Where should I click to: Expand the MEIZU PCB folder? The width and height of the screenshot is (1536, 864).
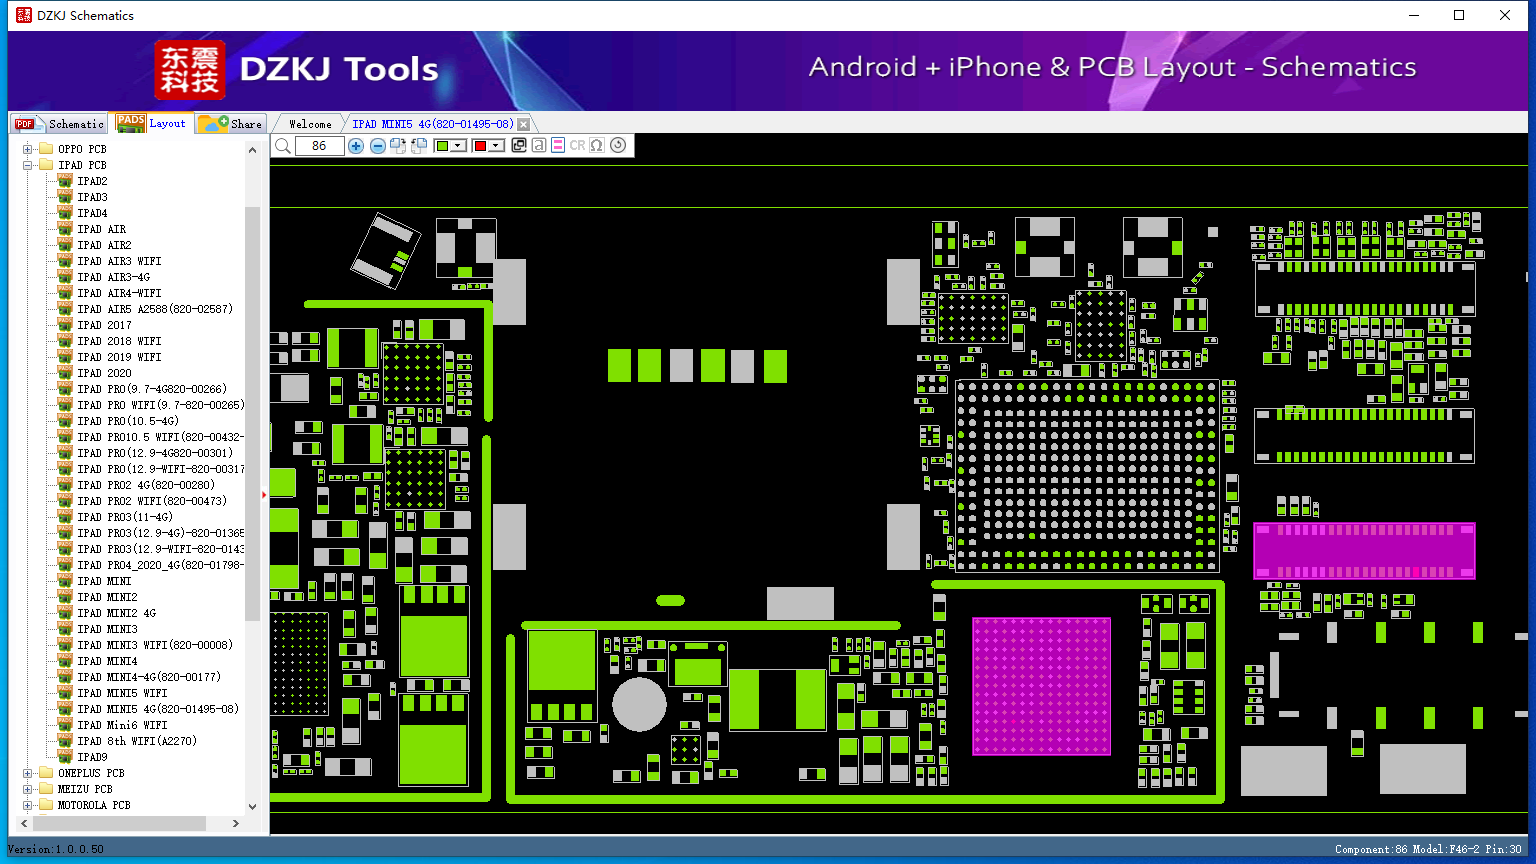28,789
